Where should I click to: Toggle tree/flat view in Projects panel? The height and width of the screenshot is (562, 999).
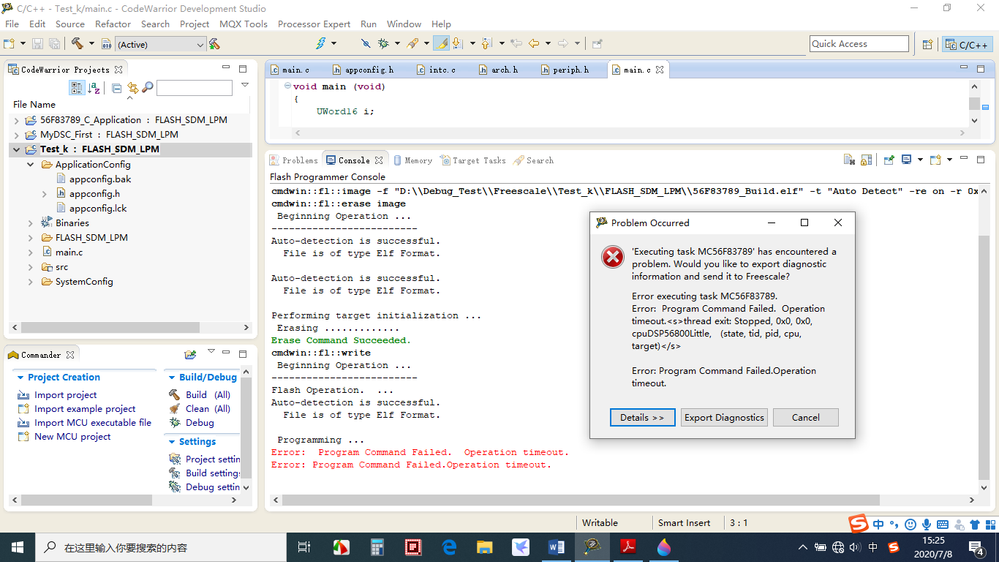point(76,88)
